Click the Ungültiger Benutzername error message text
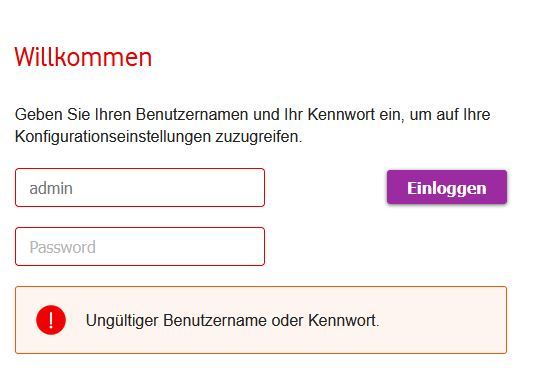 point(232,320)
